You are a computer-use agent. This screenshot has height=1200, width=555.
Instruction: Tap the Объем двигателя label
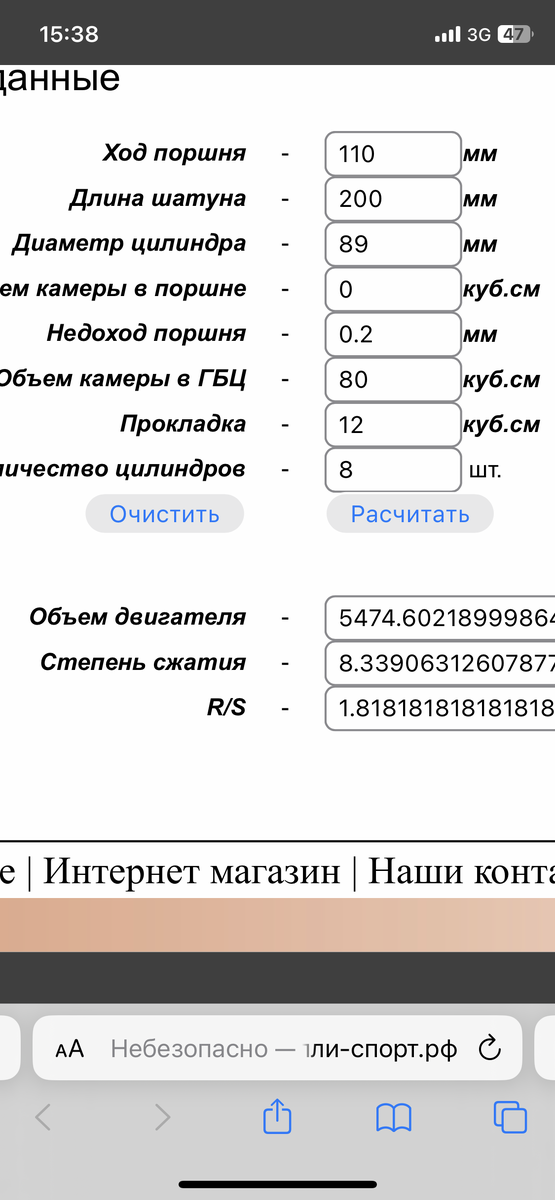[x=138, y=617]
